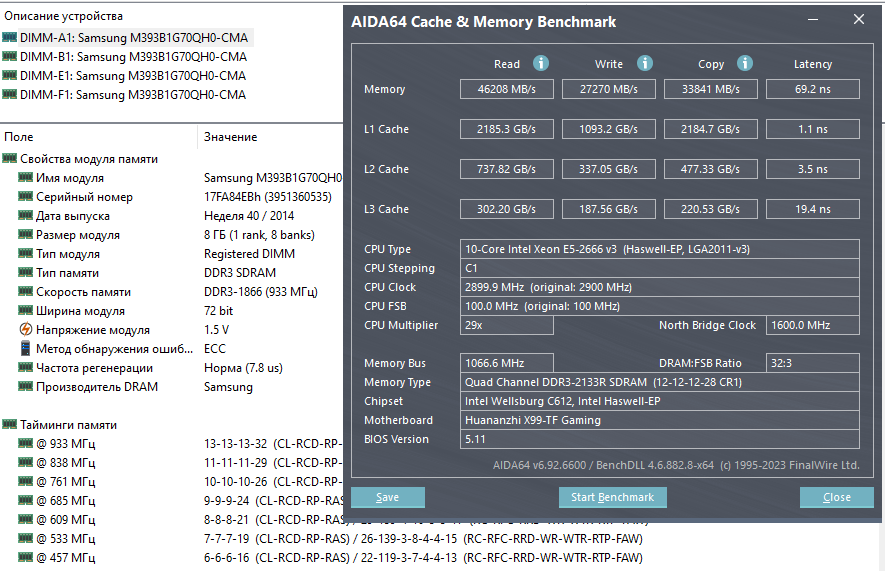885x571 pixels.
Task: Click L1 Cache Read value 2185.3 GB/s
Action: click(507, 129)
